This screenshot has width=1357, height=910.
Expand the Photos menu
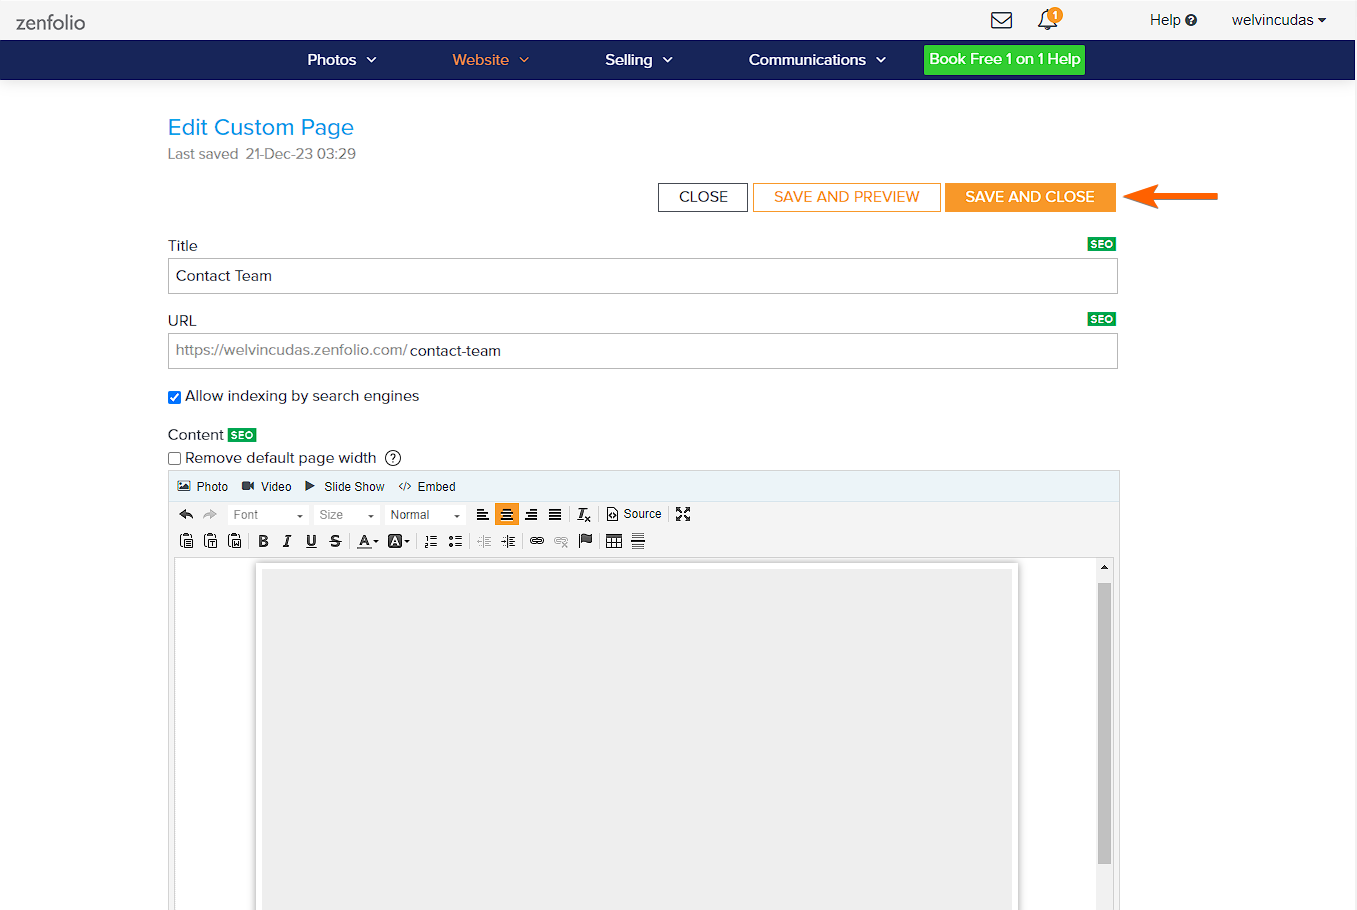pos(341,60)
